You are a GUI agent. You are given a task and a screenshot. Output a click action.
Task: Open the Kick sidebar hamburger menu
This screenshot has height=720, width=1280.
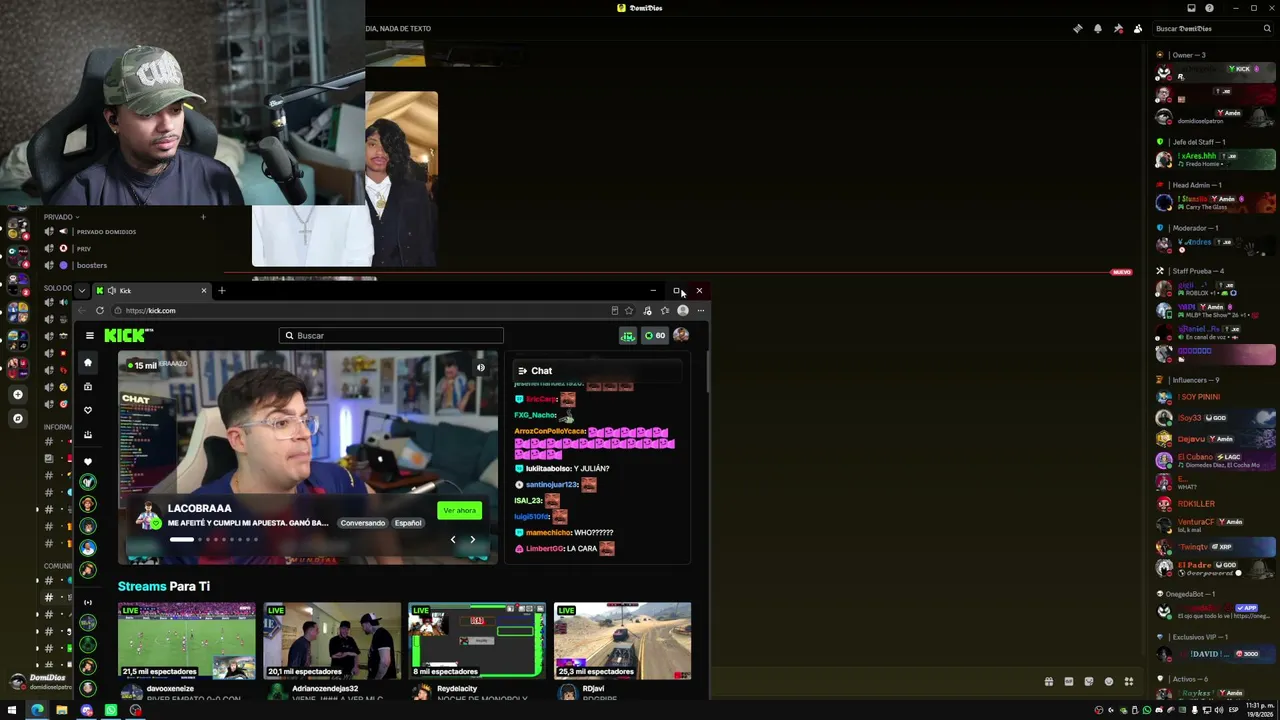89,336
